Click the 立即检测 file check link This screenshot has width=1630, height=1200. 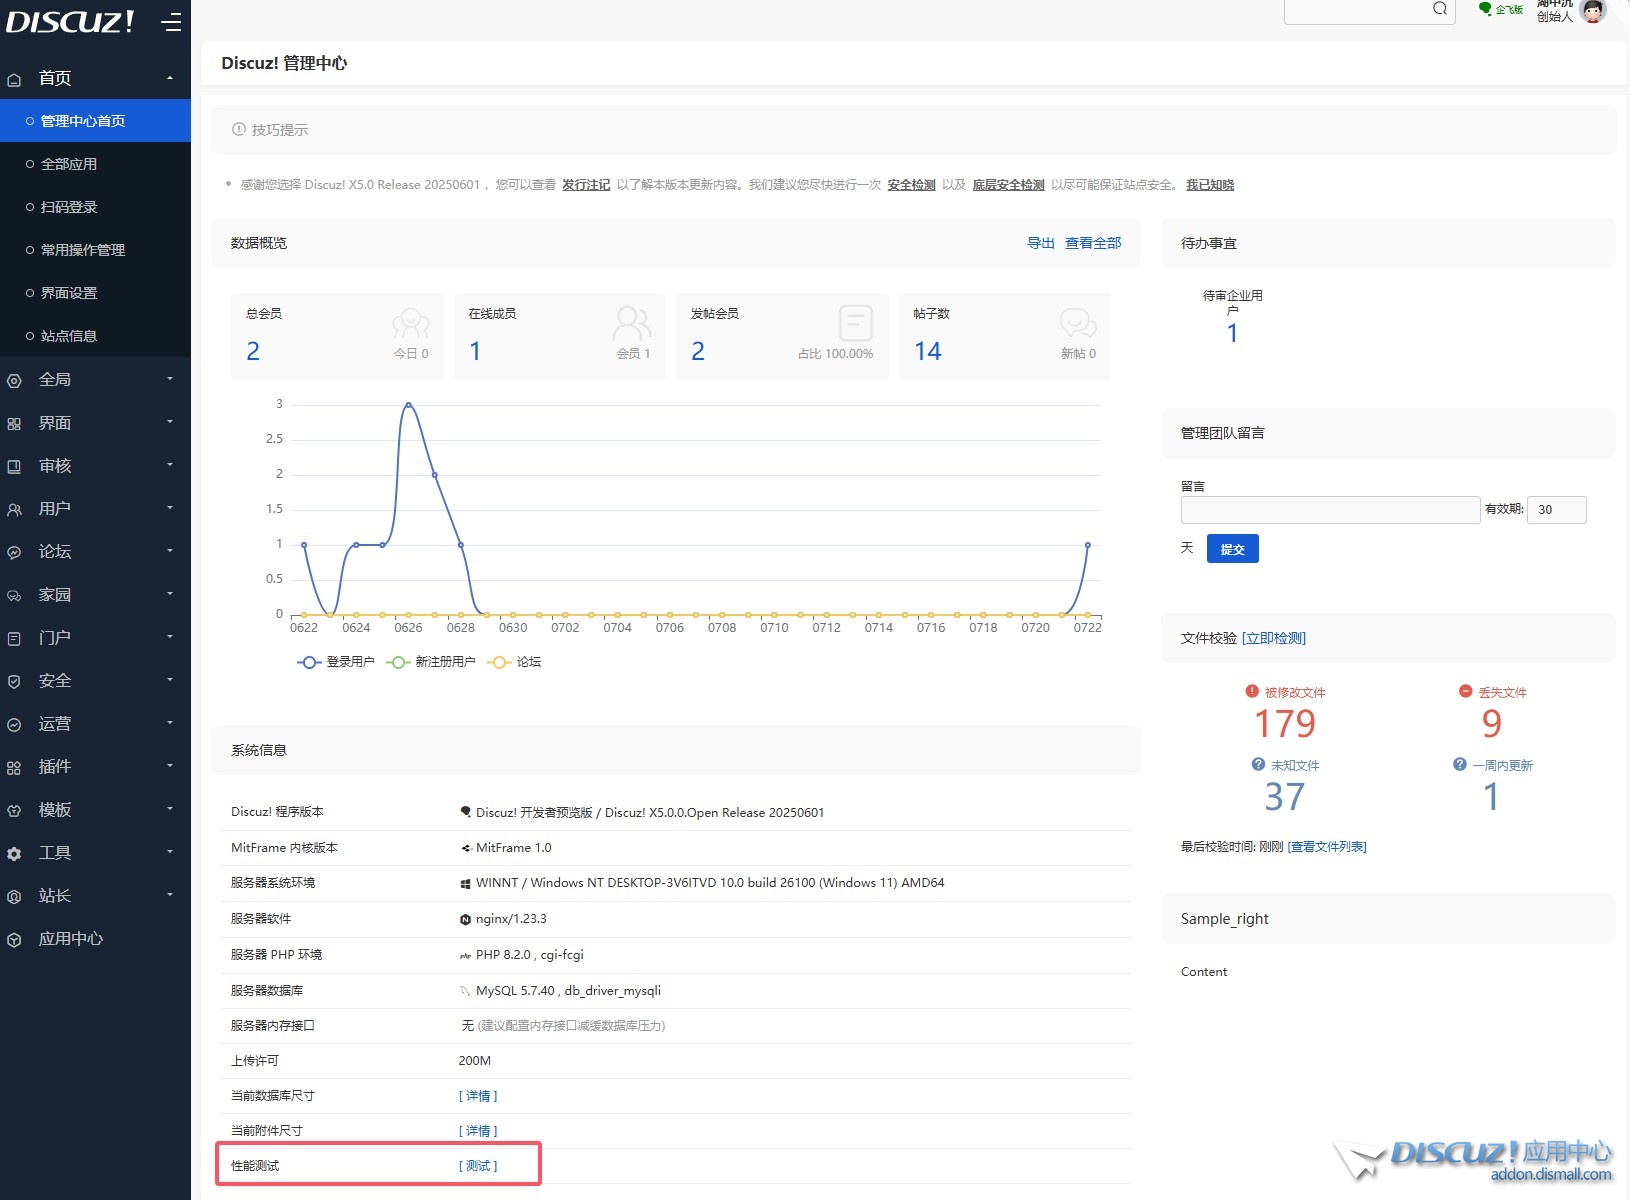click(x=1274, y=638)
